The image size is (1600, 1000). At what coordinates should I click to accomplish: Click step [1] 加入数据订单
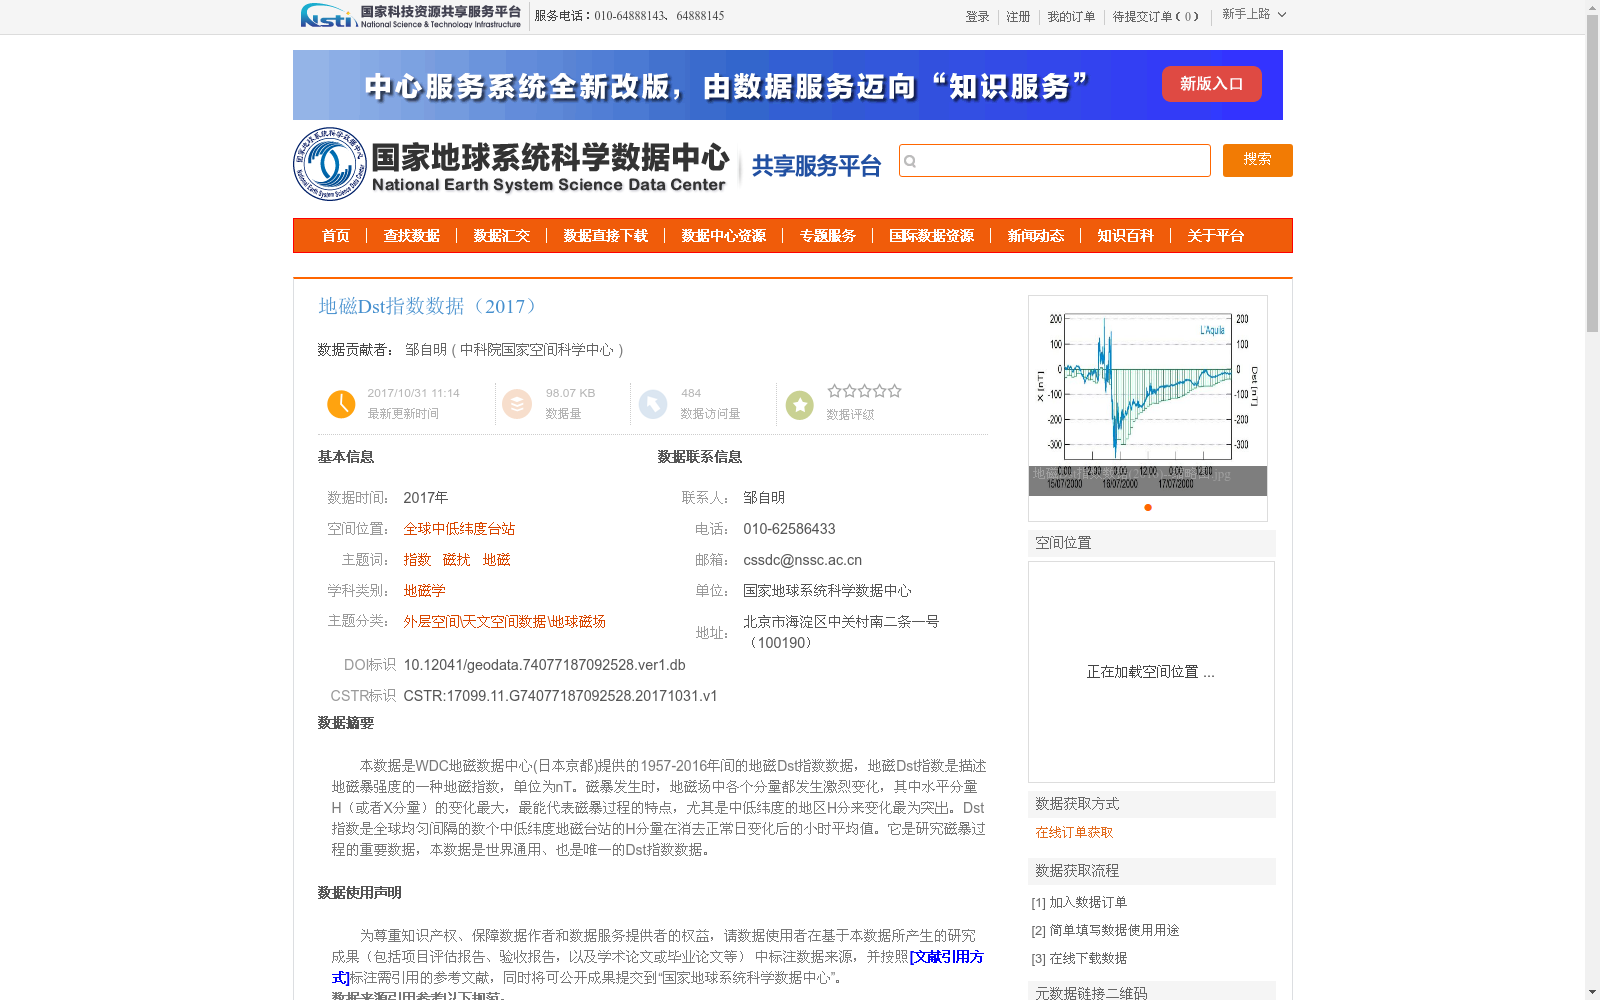pos(1079,902)
